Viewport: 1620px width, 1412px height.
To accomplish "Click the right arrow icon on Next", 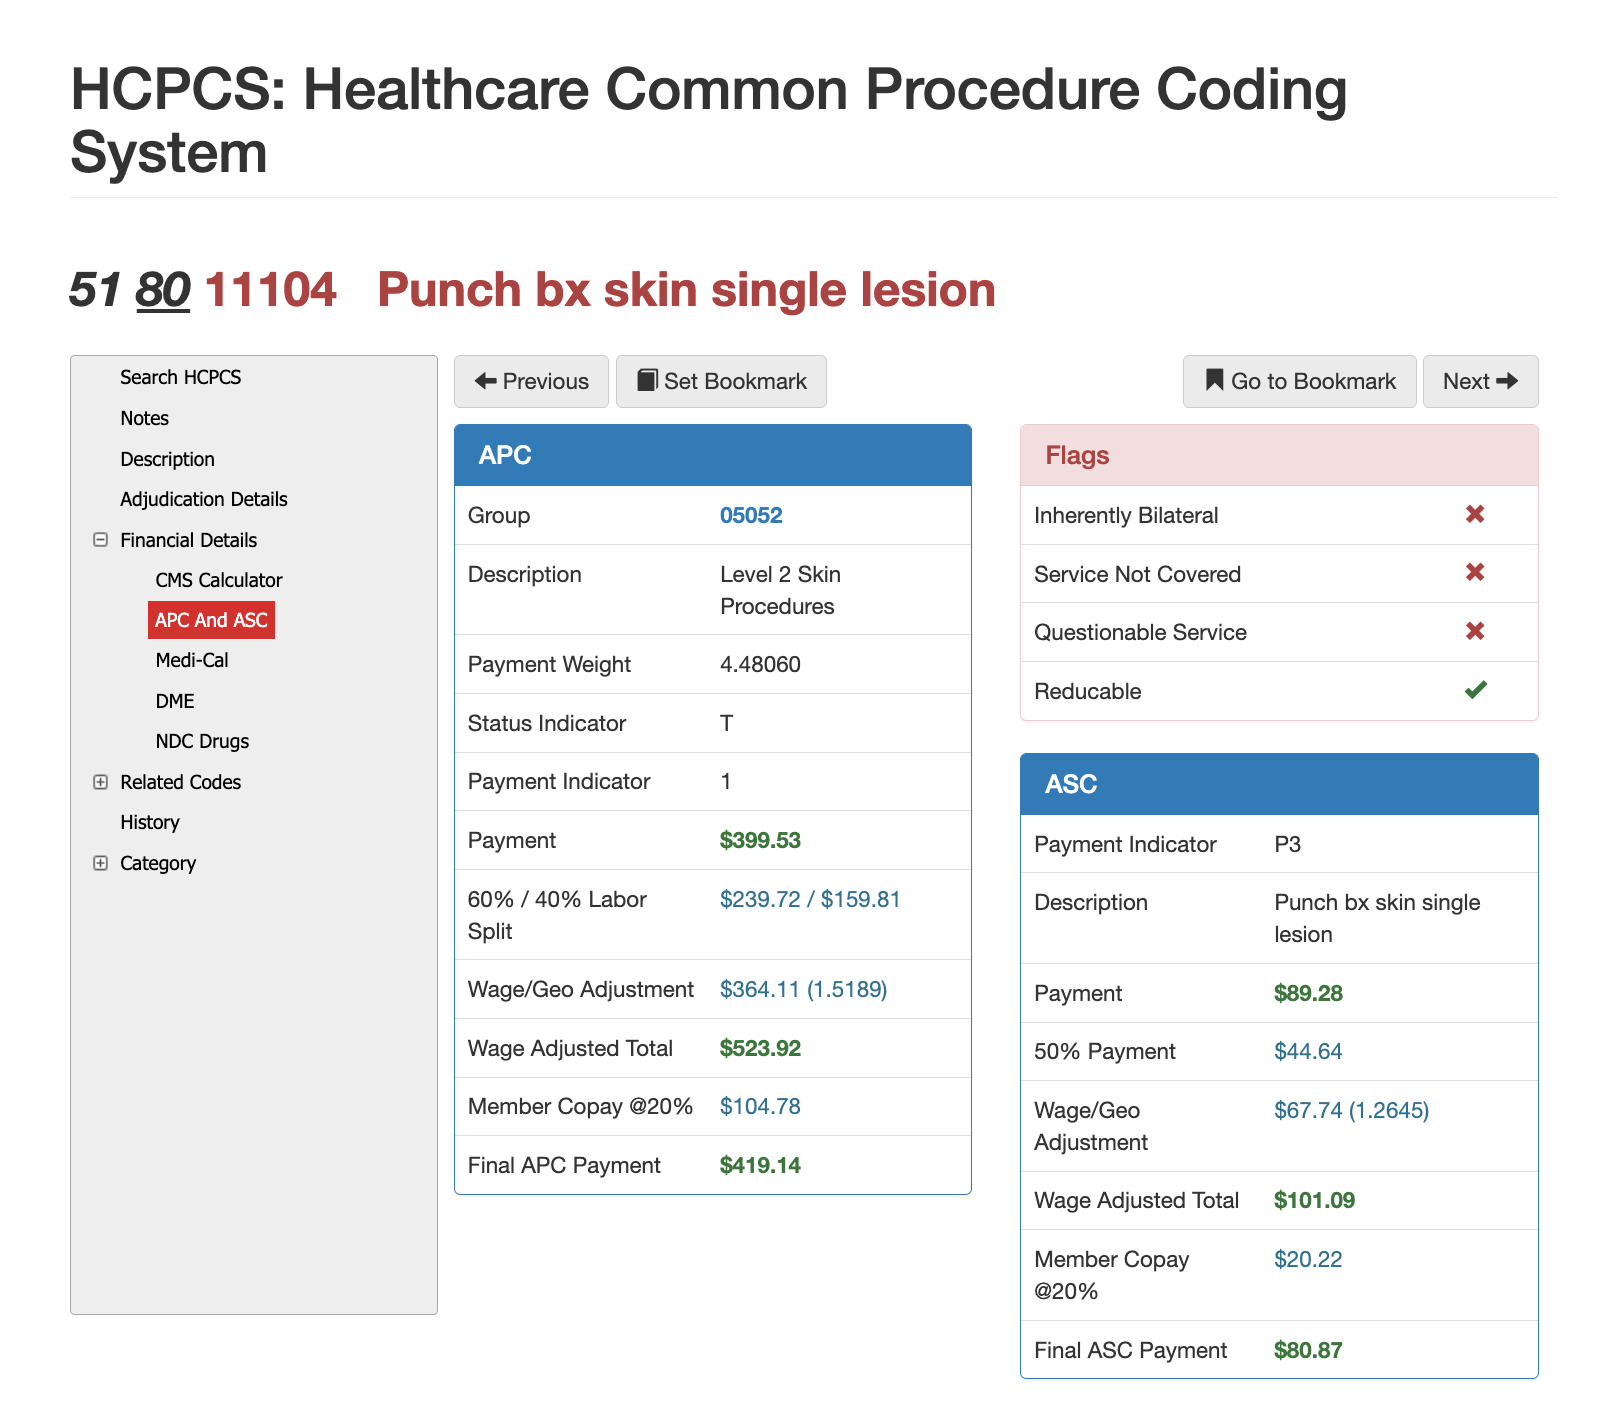I will click(x=1508, y=381).
